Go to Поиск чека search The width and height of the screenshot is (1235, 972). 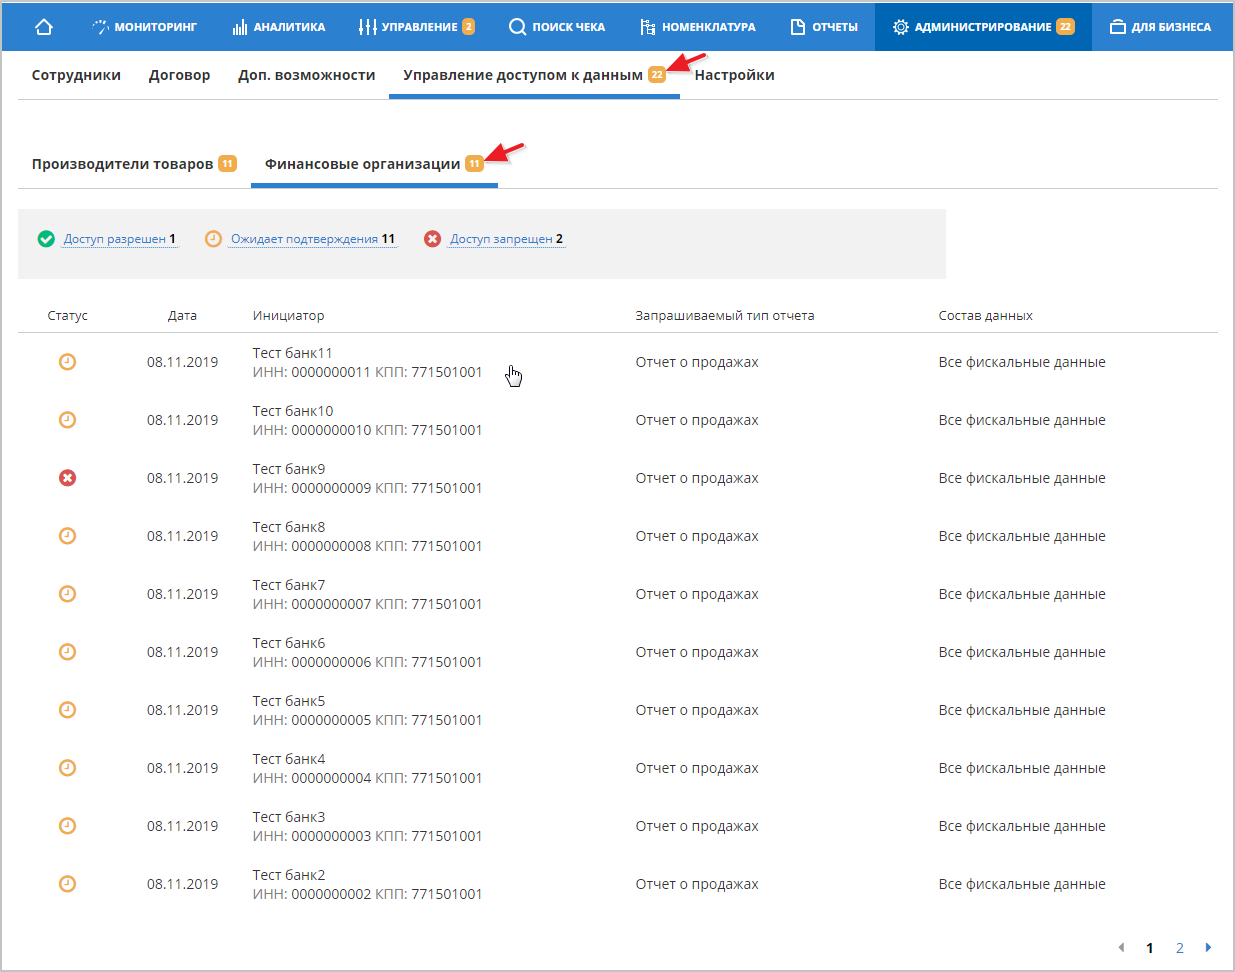tap(557, 27)
